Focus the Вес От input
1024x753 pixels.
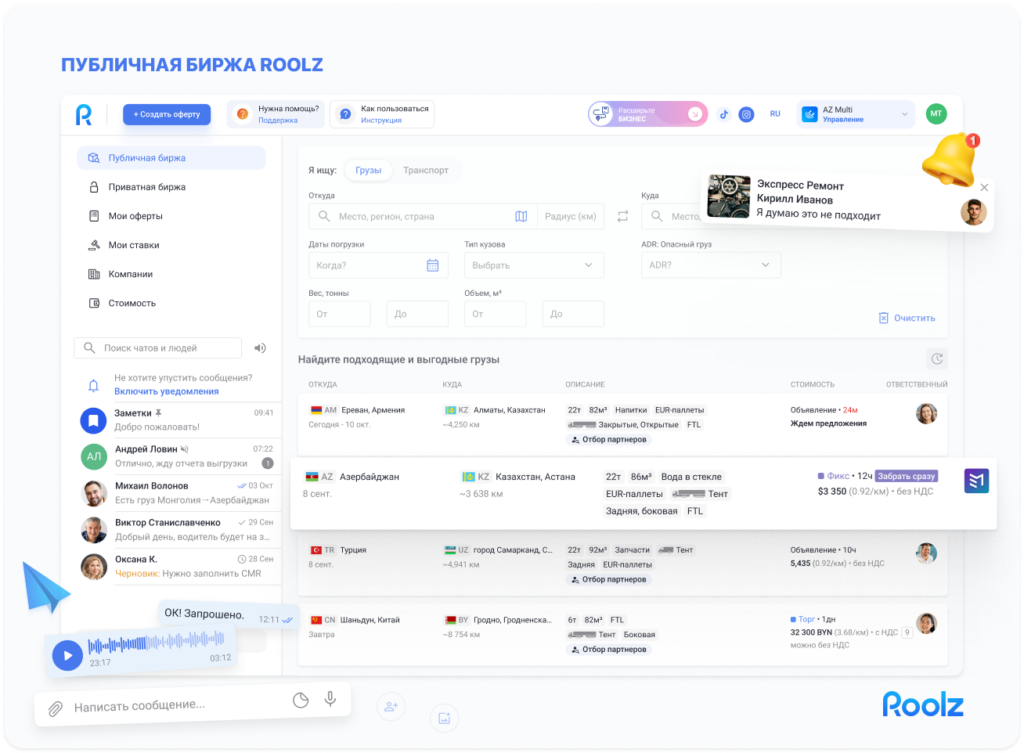[340, 314]
